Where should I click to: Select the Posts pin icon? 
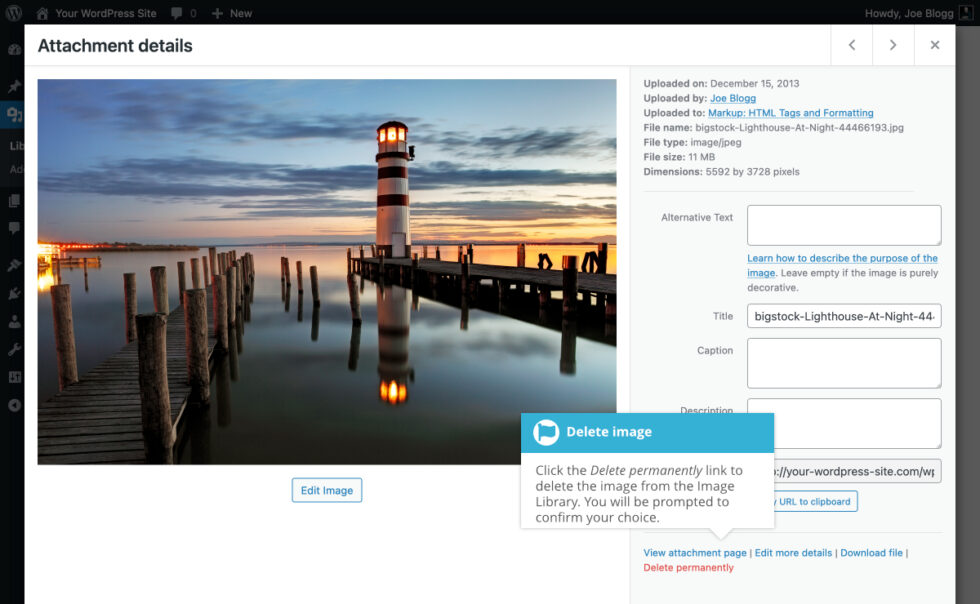click(x=13, y=86)
